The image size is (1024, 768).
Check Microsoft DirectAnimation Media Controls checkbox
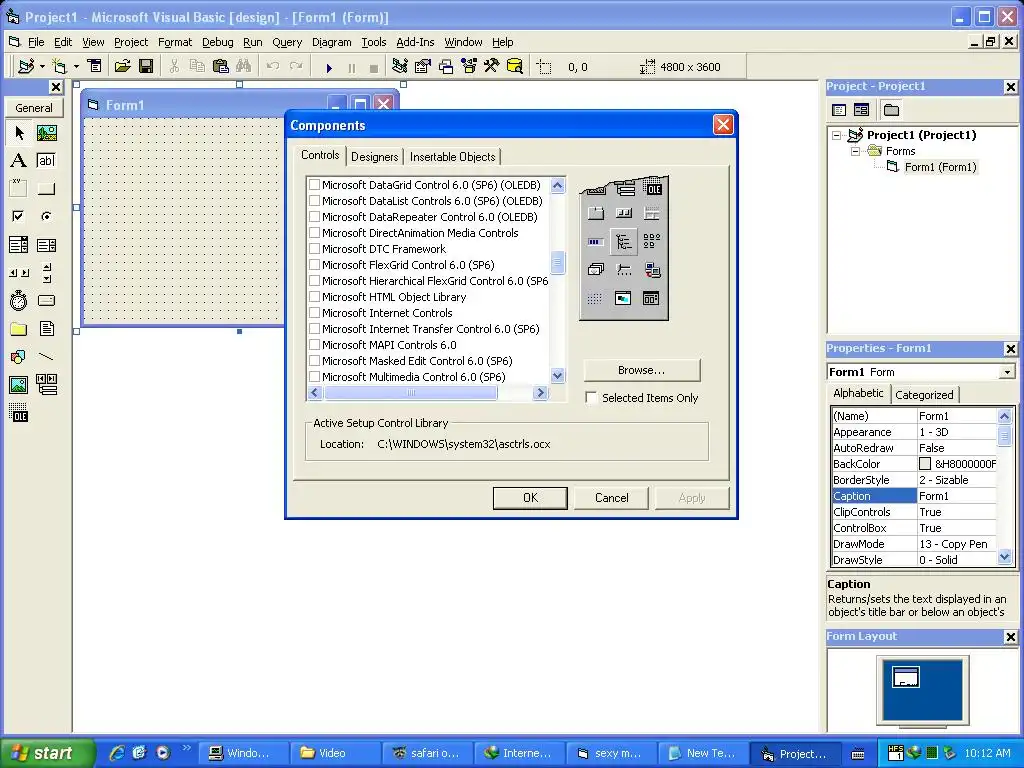pos(314,233)
